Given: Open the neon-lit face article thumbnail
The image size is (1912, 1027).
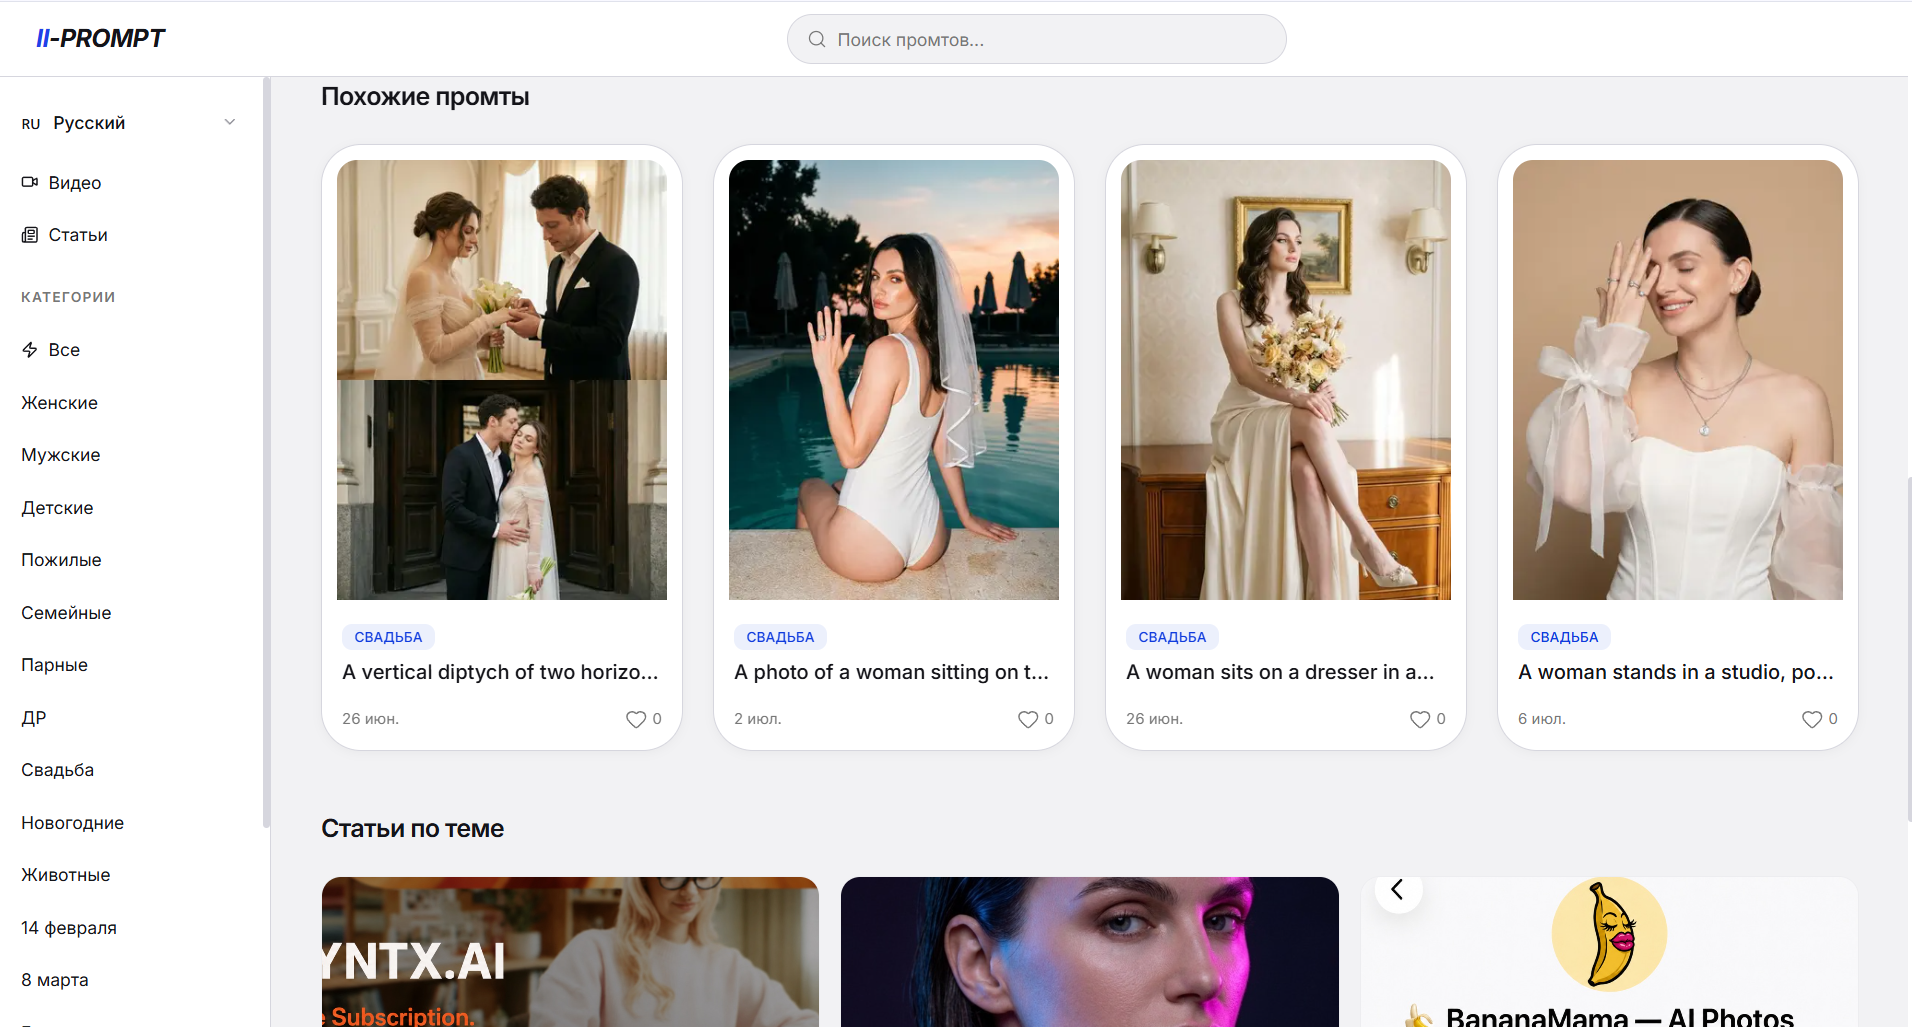Looking at the screenshot, I should click(x=1089, y=952).
